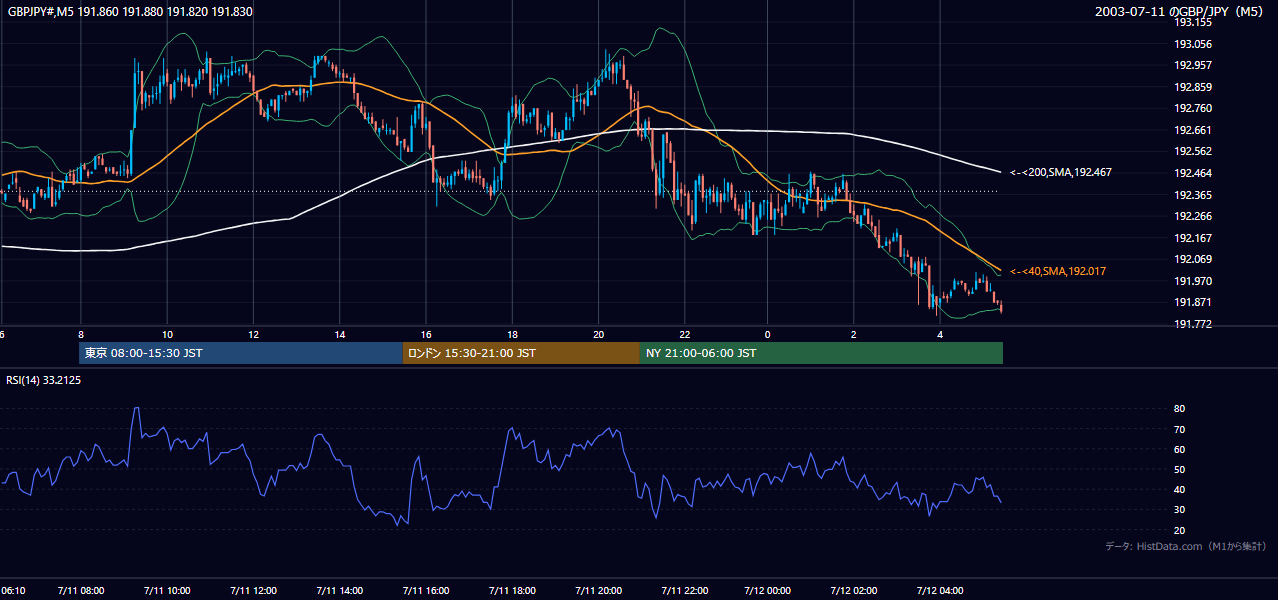
Task: Click hour tick 12 above the Tokyo session bar
Action: pos(253,335)
